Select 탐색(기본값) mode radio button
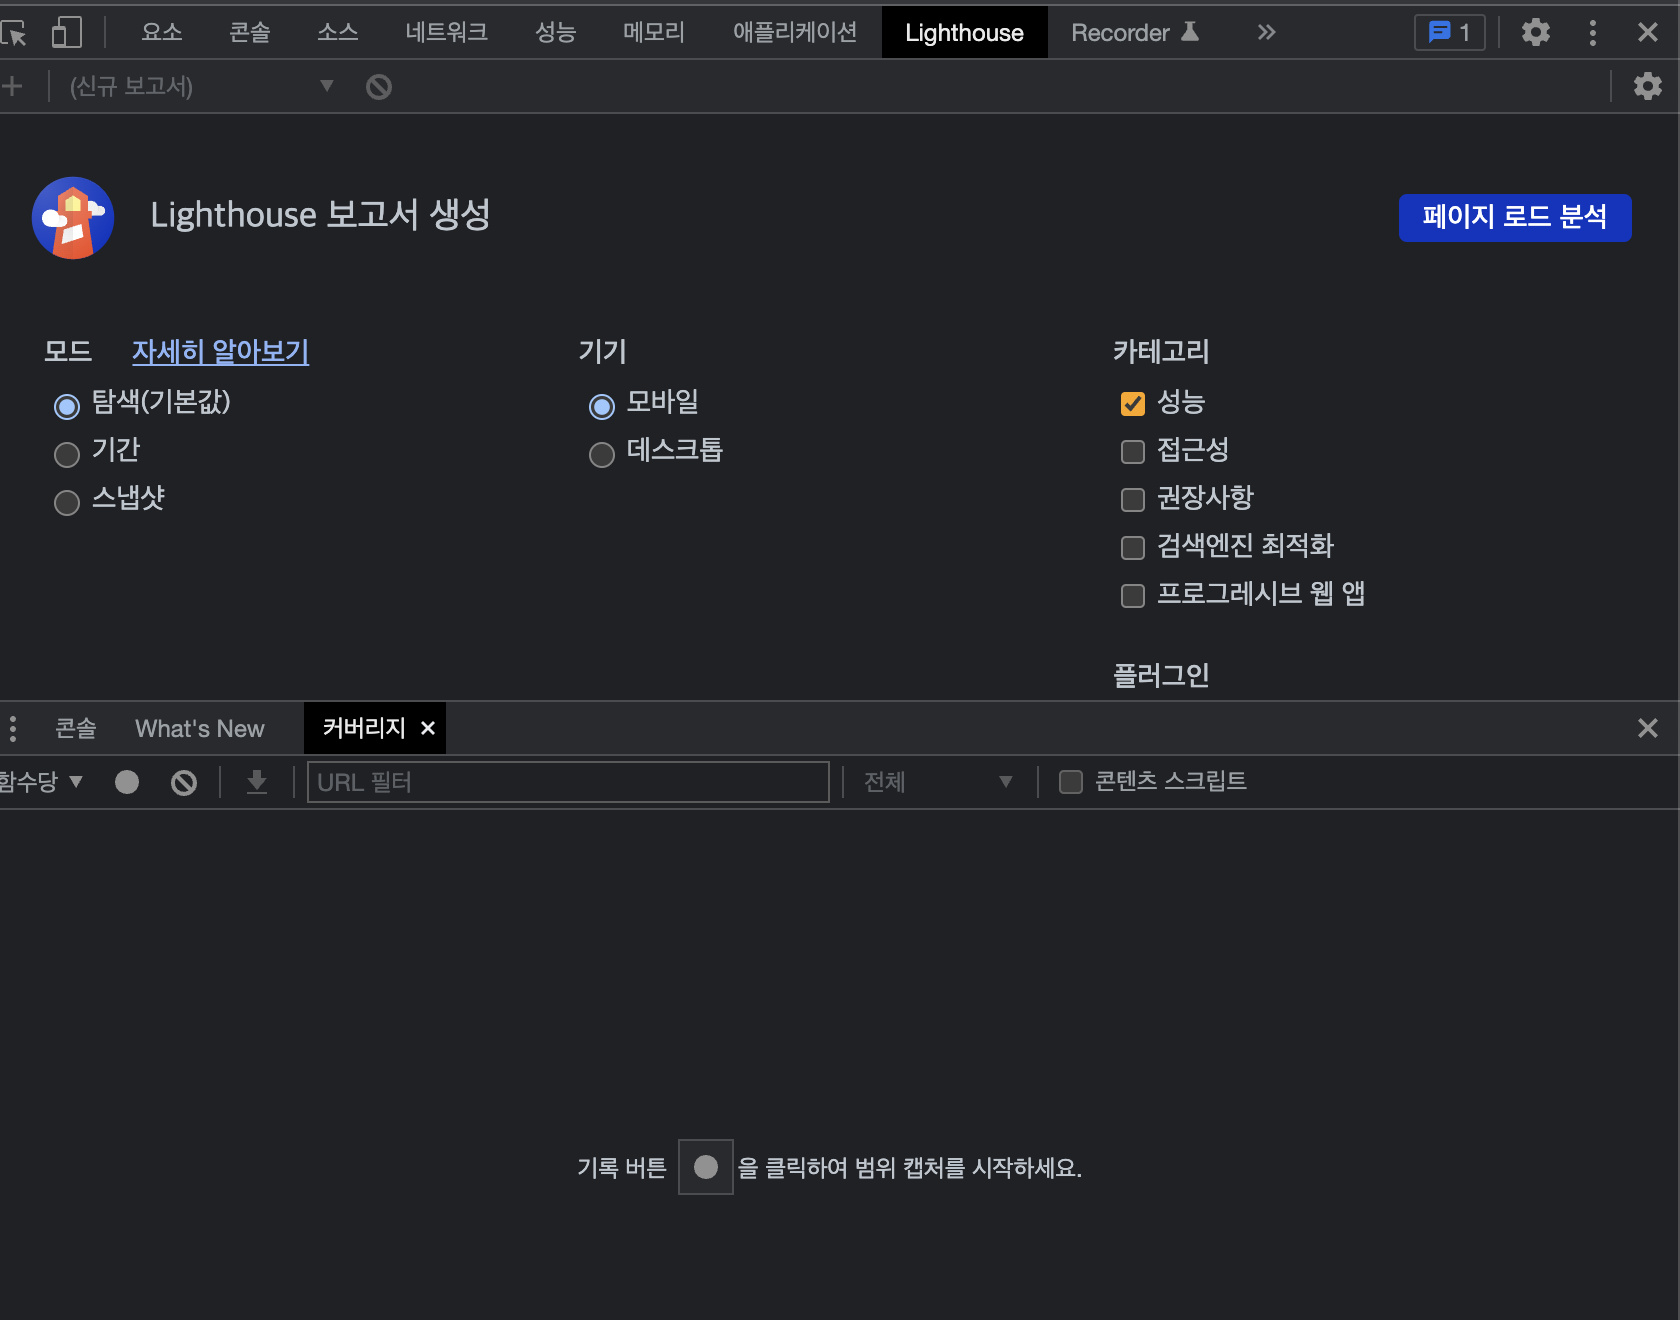Image resolution: width=1680 pixels, height=1320 pixels. [67, 406]
